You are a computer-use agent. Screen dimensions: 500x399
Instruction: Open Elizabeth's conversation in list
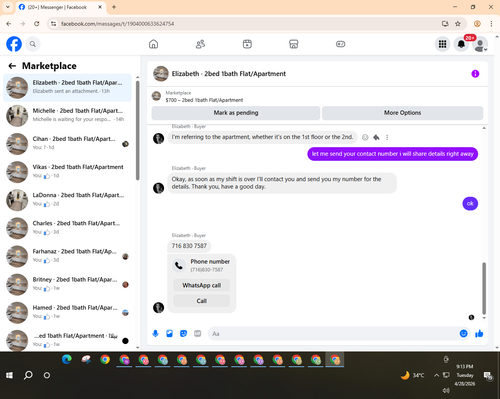[x=67, y=87]
